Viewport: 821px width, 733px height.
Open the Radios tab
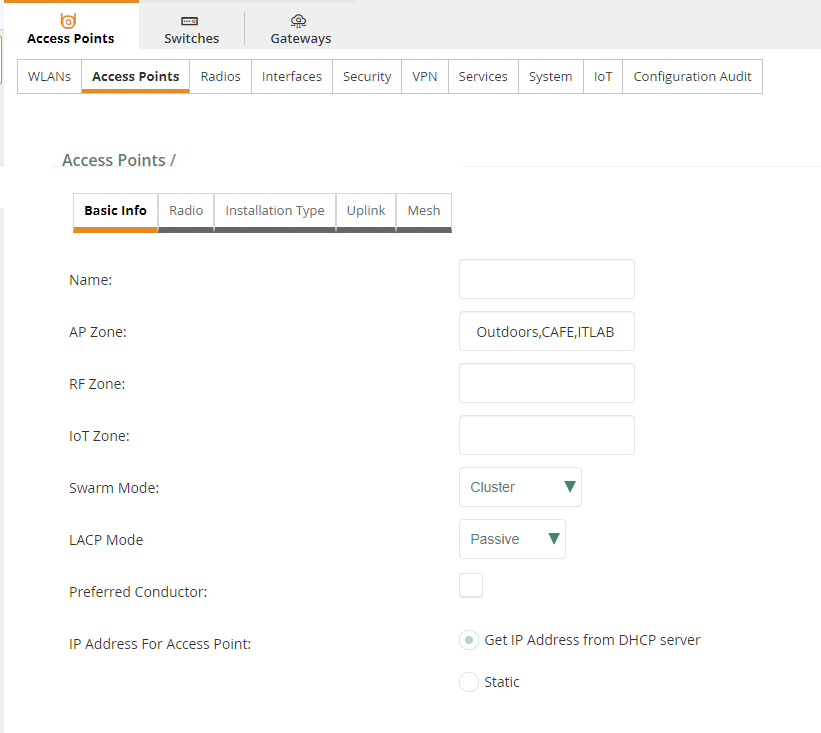tap(220, 76)
